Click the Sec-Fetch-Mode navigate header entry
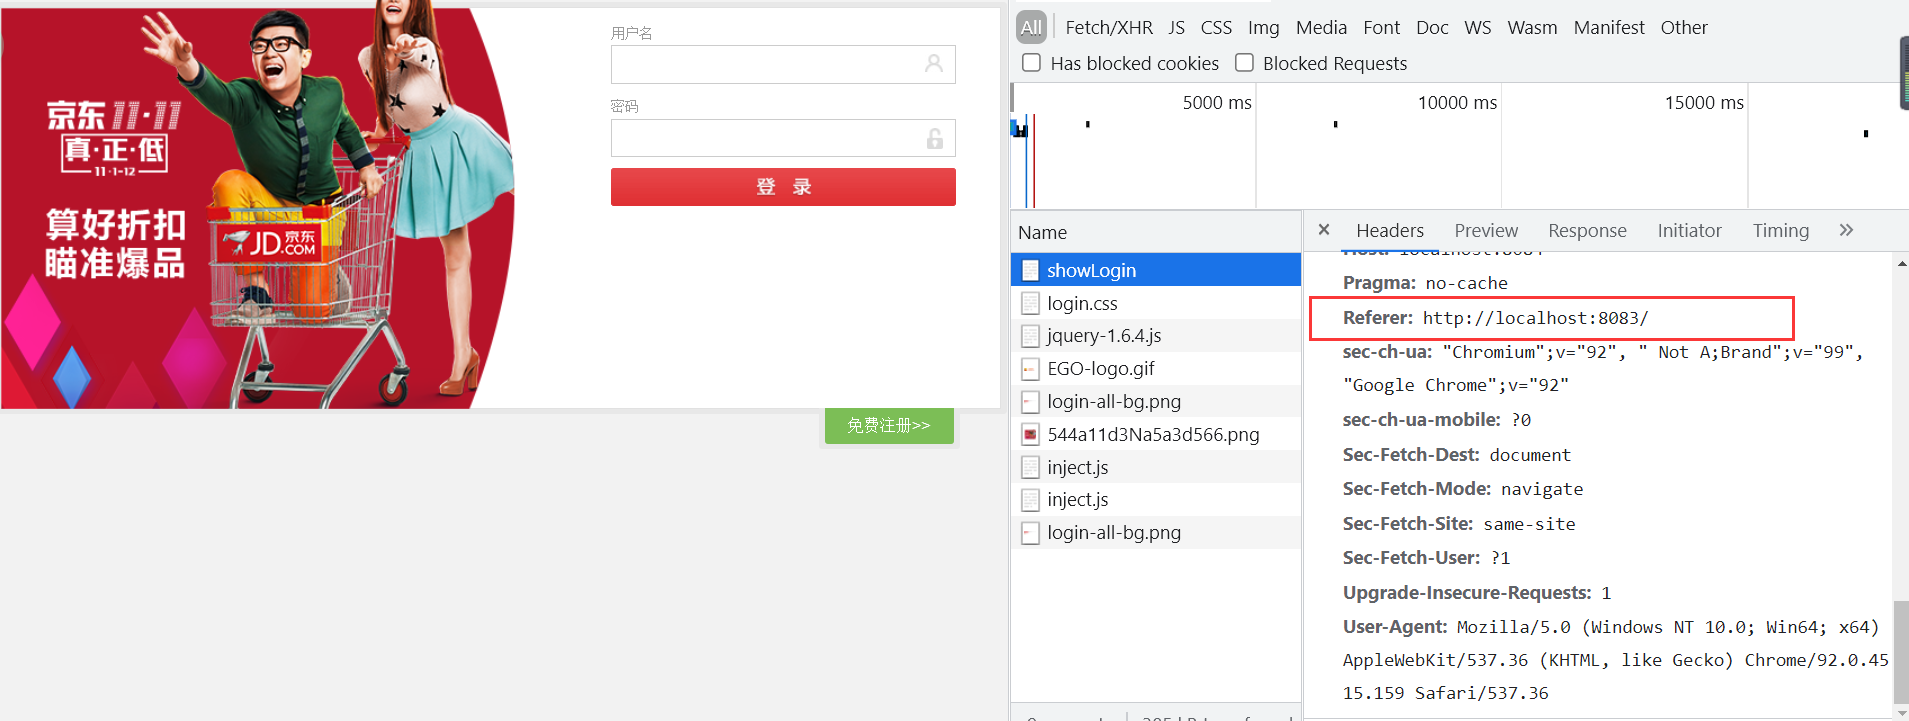The width and height of the screenshot is (1909, 721). (1463, 489)
